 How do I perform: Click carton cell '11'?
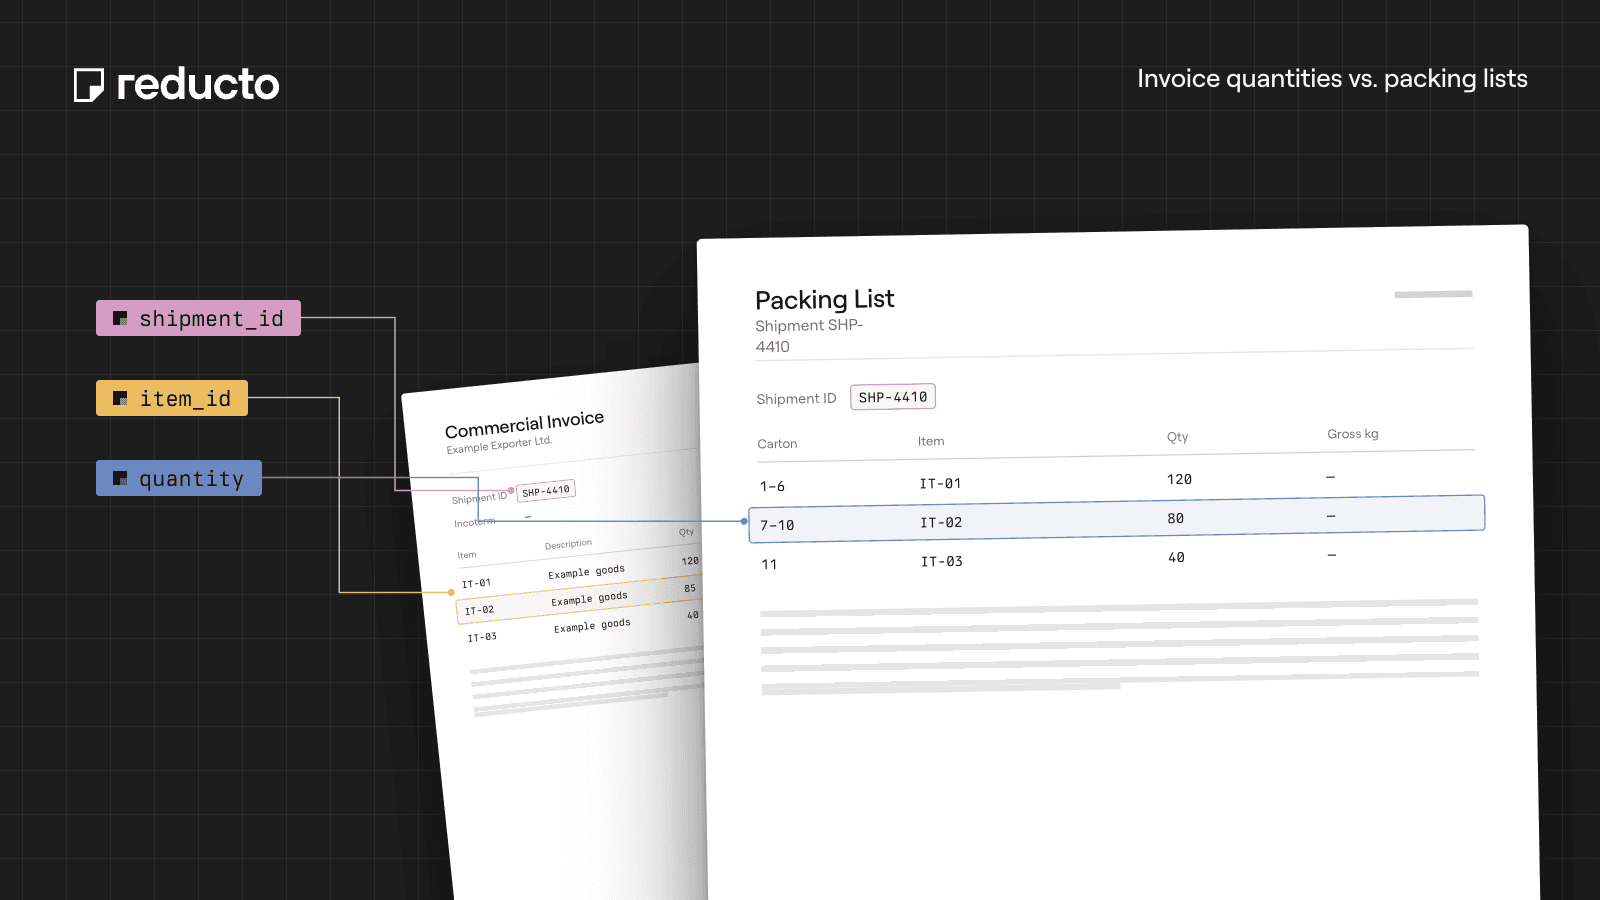(x=769, y=565)
